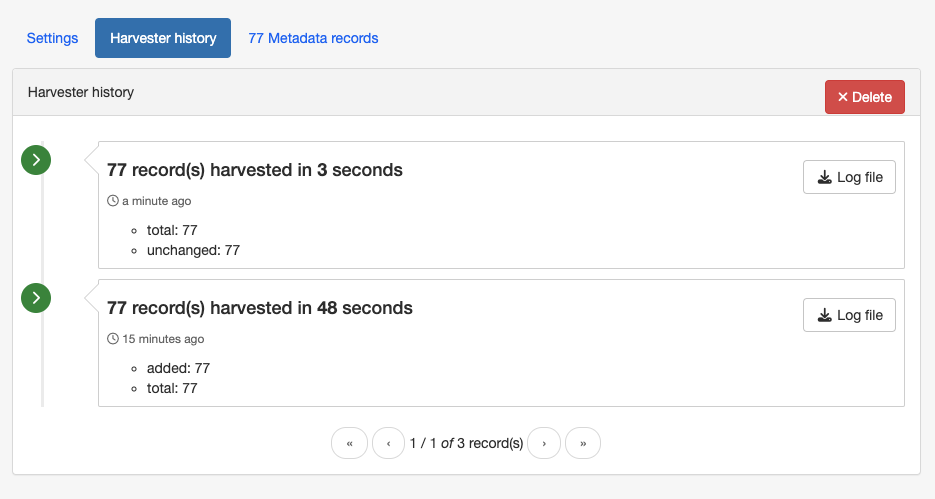The image size is (935, 499).
Task: Go to first page of records
Action: (x=349, y=443)
